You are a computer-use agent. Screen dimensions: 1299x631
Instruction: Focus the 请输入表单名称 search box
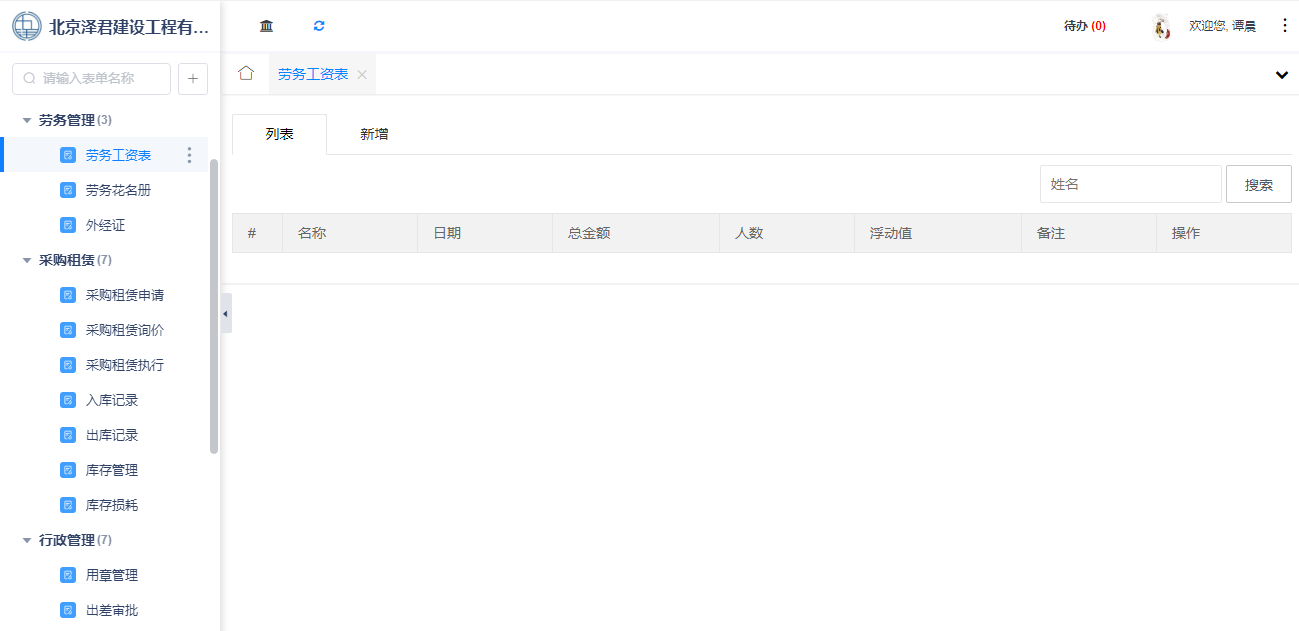pos(91,79)
